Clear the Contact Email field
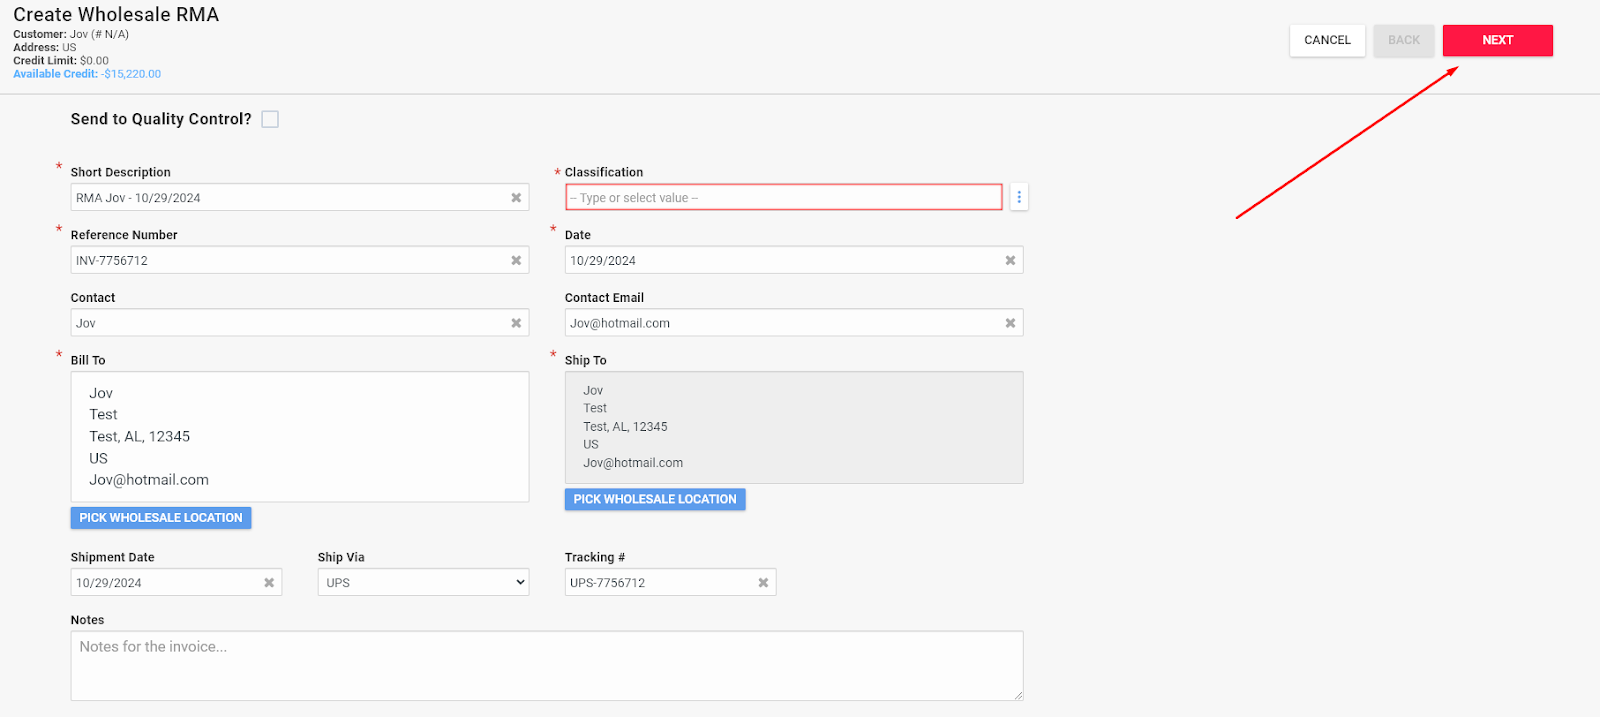 [1010, 323]
